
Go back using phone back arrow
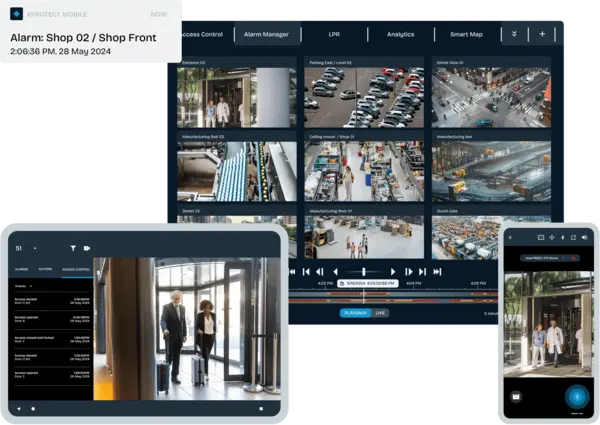point(510,238)
